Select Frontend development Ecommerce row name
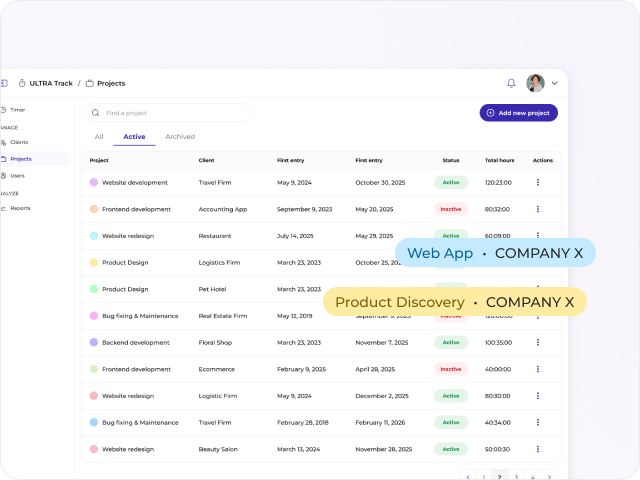 pos(136,369)
